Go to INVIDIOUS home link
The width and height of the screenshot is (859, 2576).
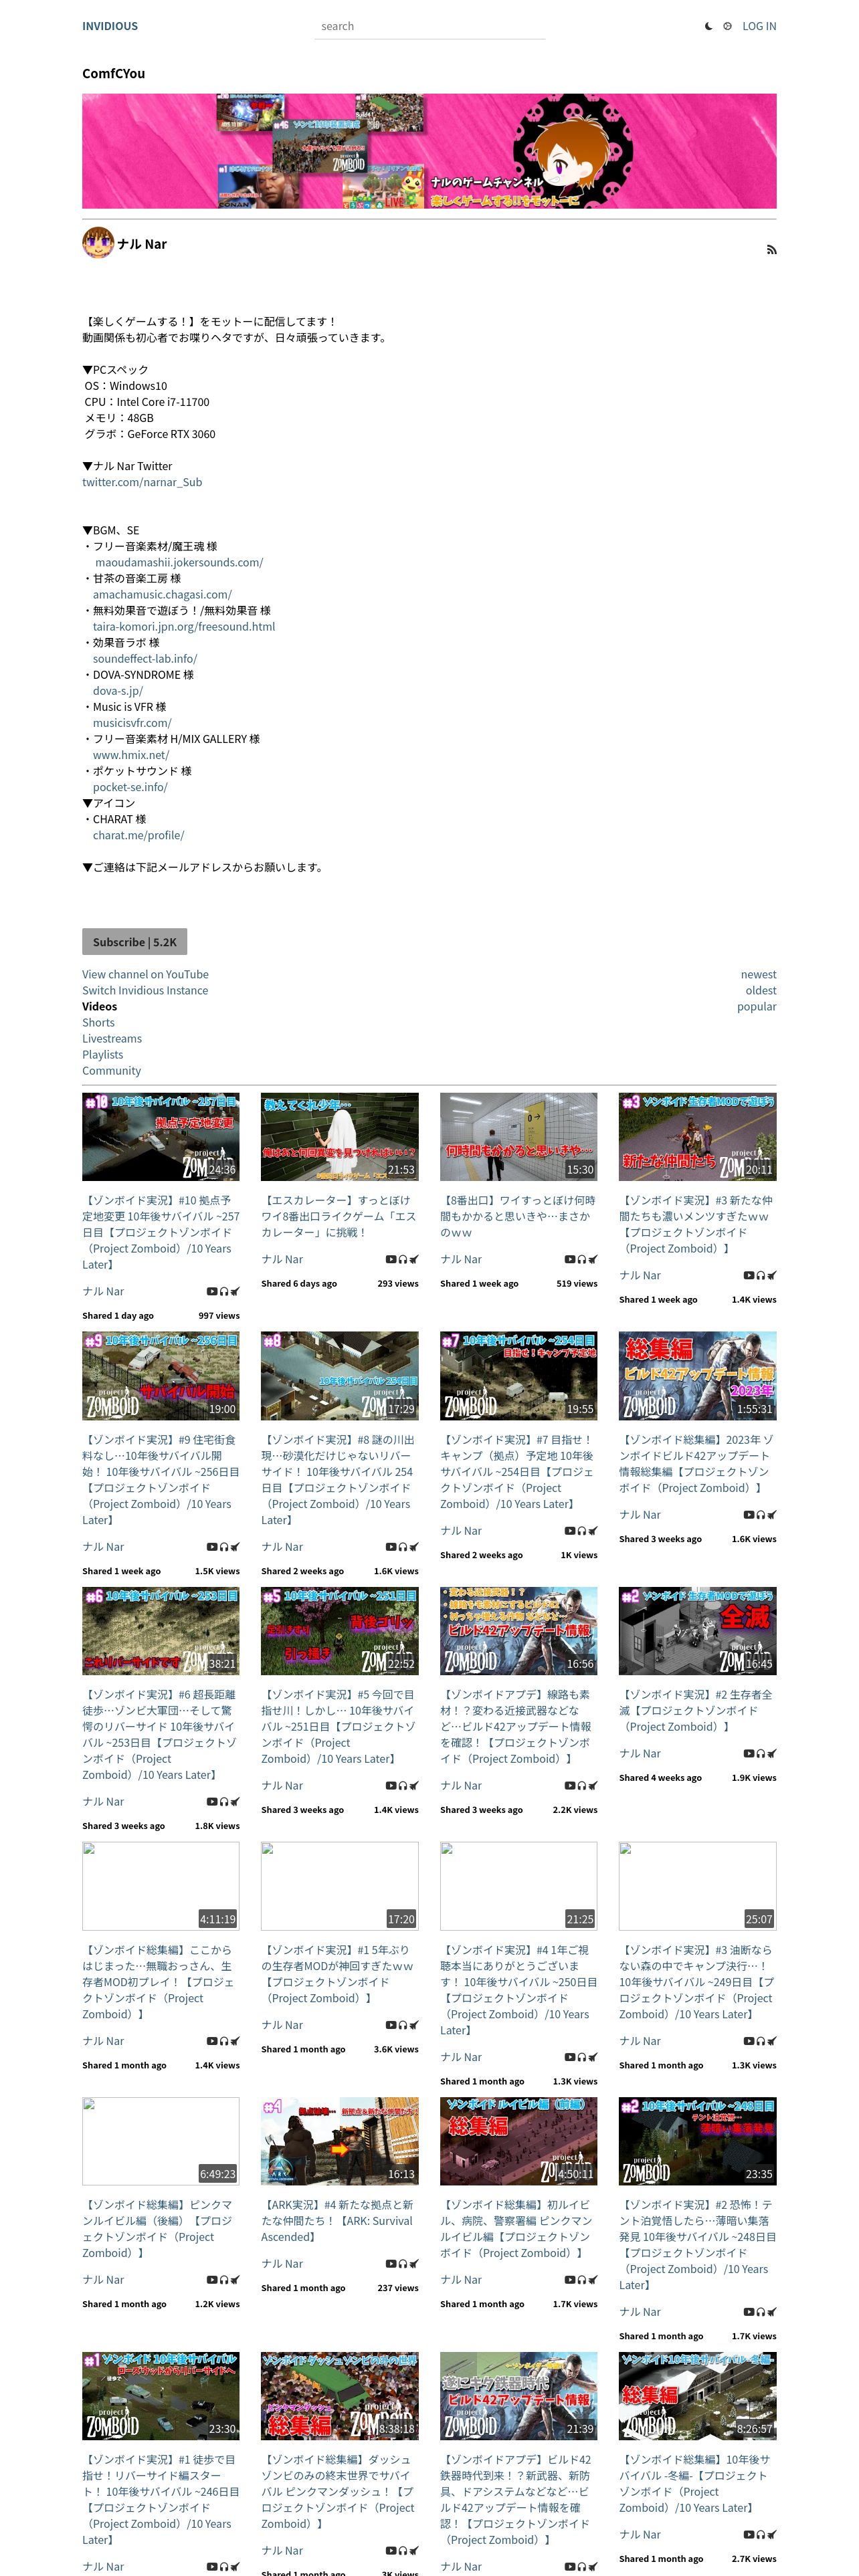click(110, 26)
